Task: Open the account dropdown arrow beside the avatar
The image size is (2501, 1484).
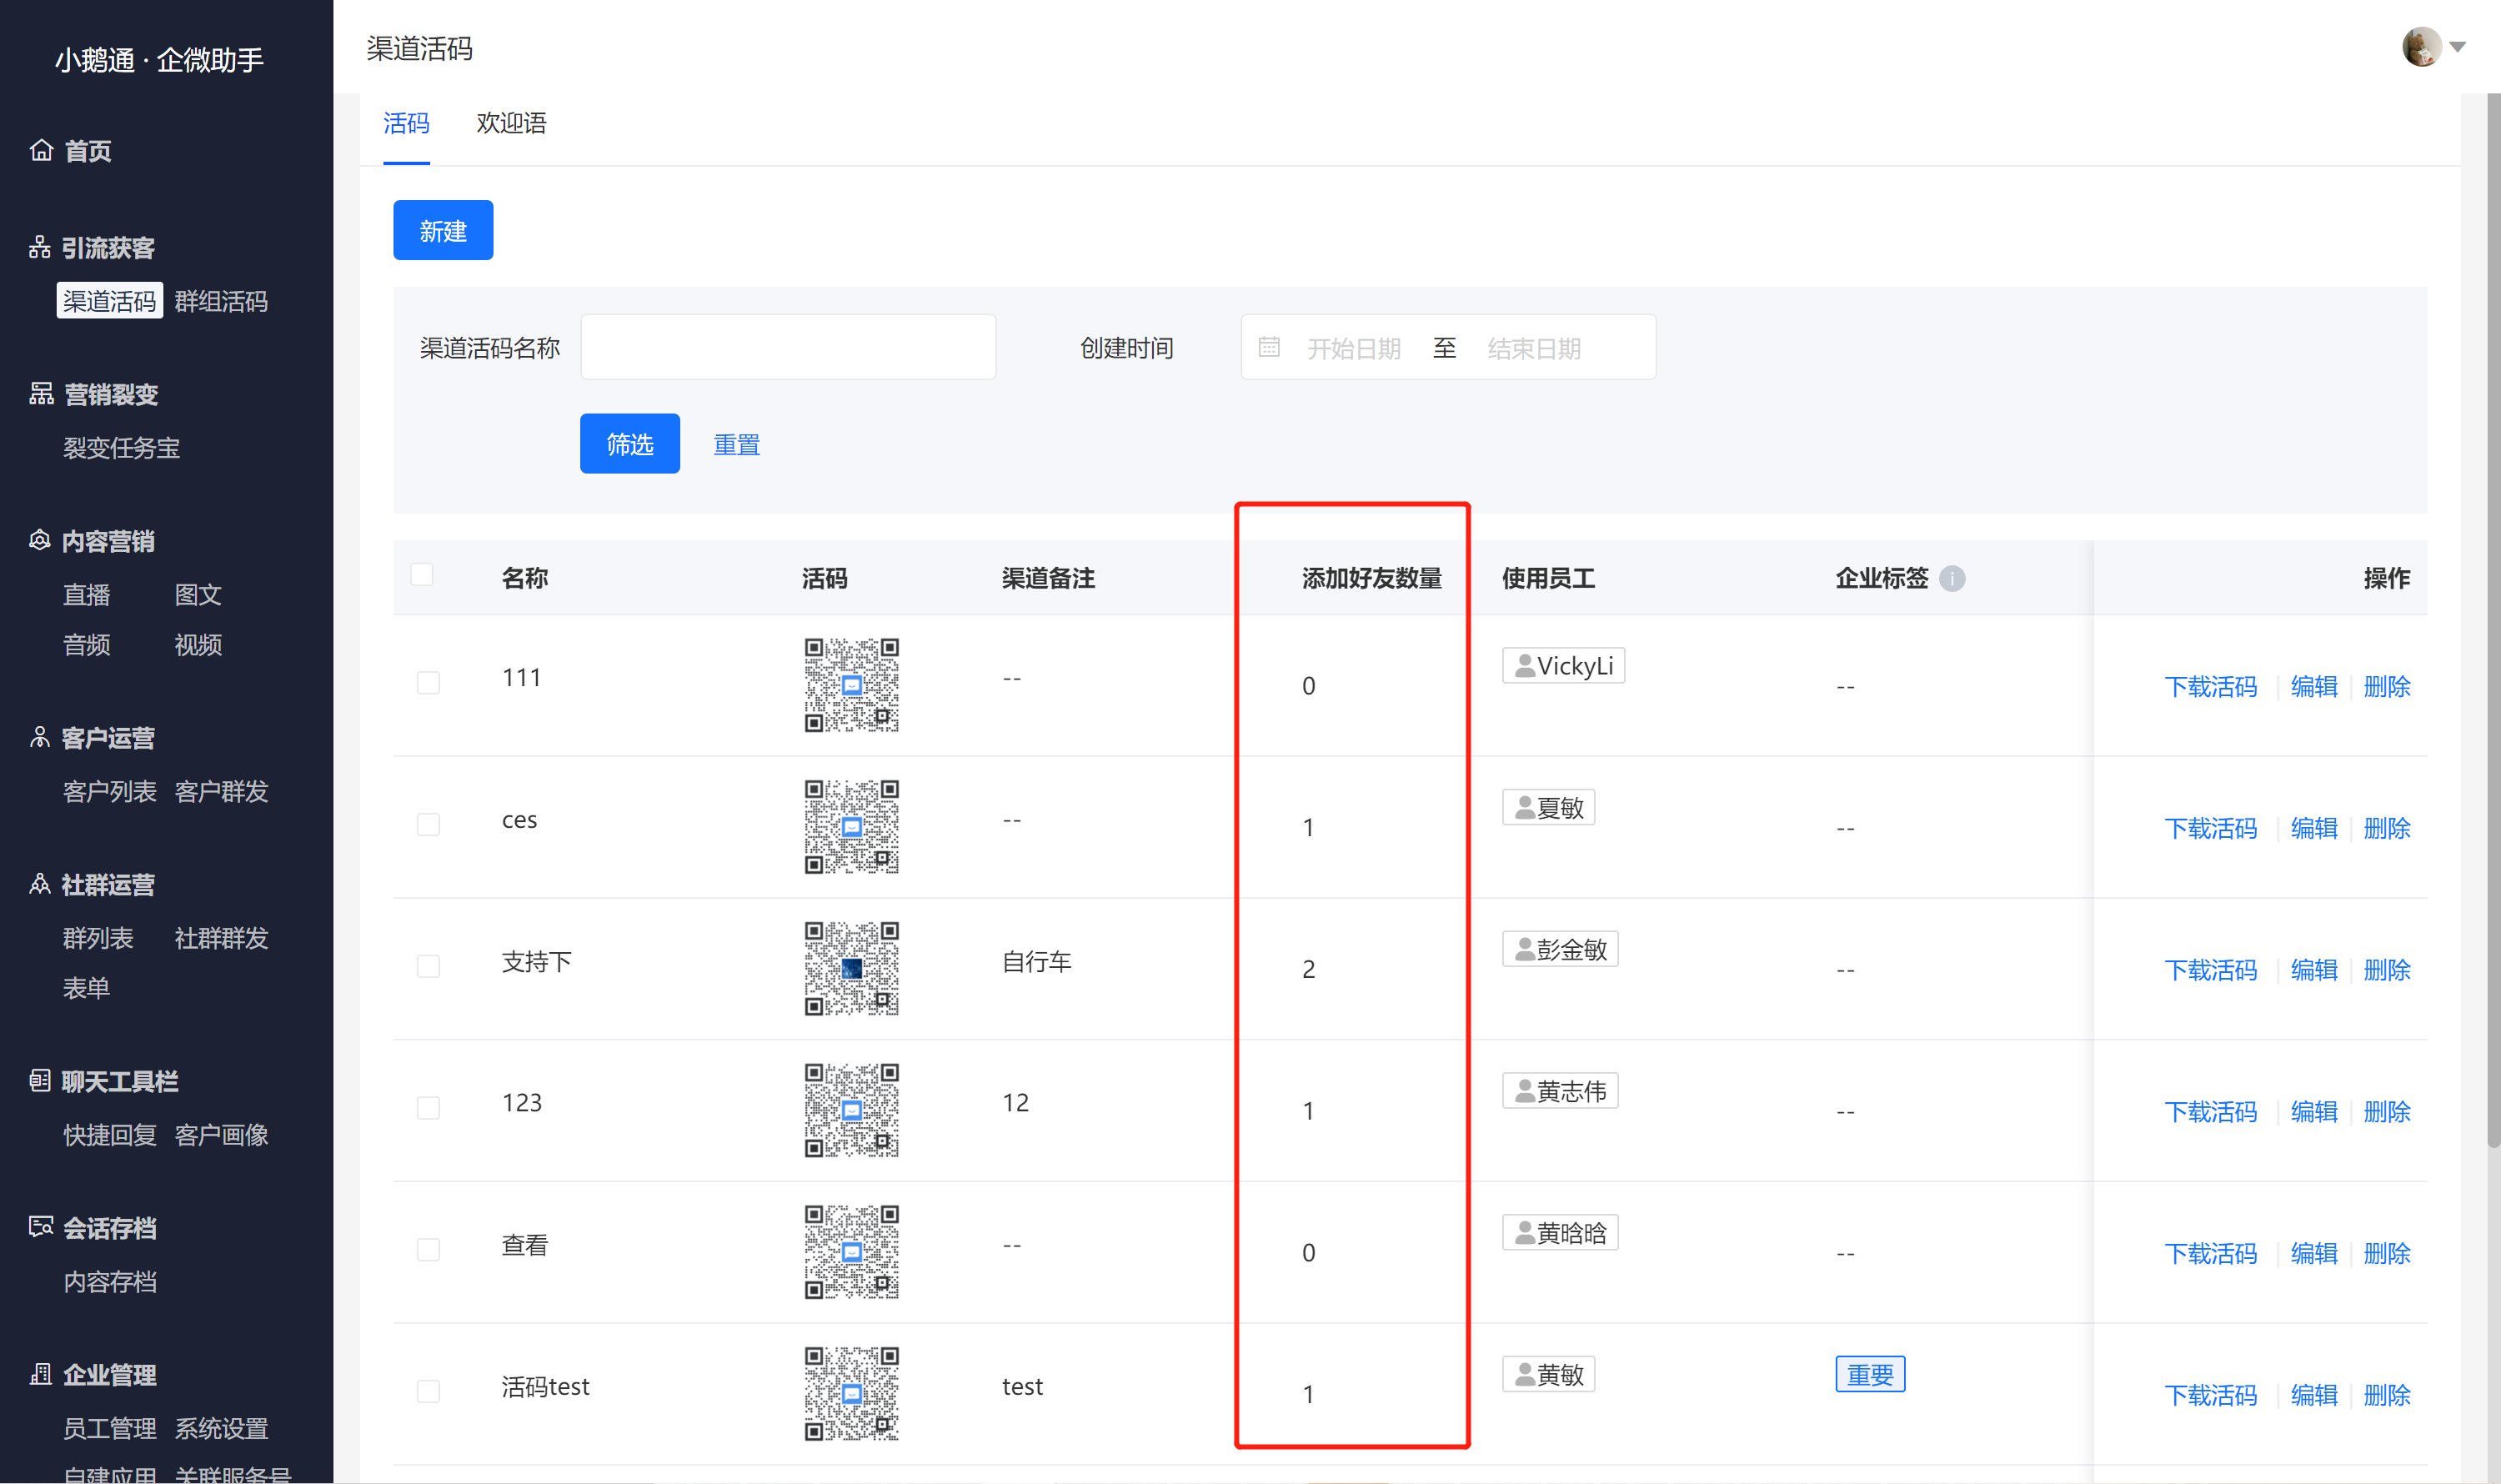Action: click(2458, 47)
